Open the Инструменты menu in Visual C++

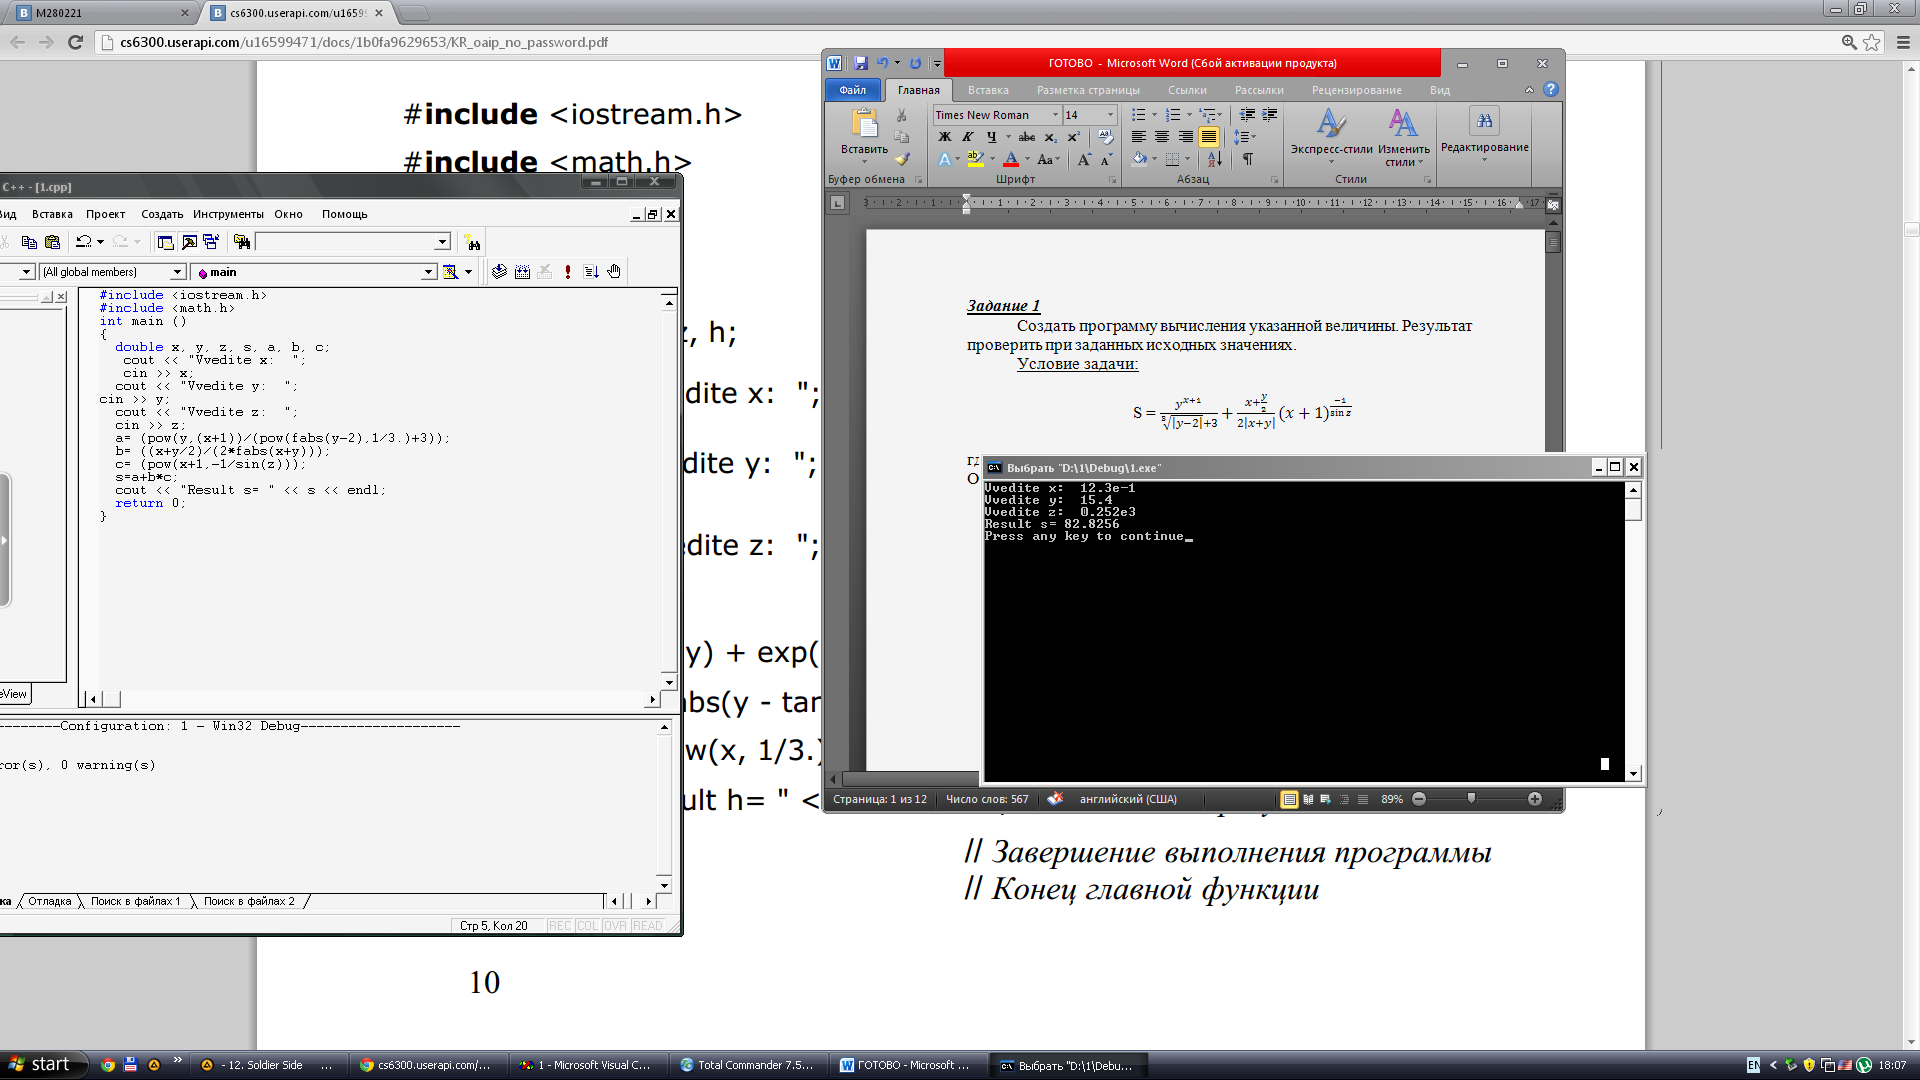[x=228, y=214]
